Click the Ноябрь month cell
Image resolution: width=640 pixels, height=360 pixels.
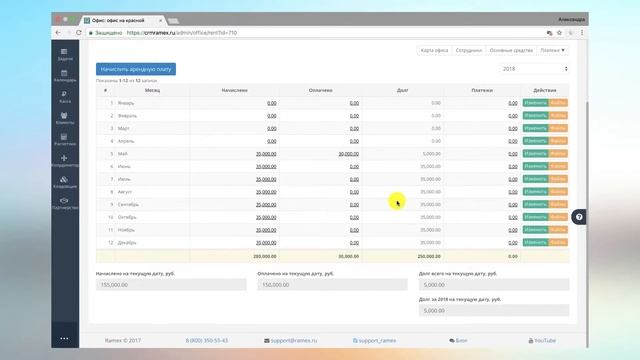(x=152, y=230)
